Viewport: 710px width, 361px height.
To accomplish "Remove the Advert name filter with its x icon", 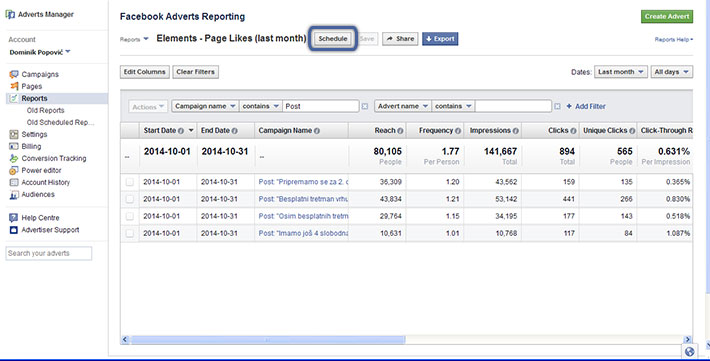I will tap(557, 106).
